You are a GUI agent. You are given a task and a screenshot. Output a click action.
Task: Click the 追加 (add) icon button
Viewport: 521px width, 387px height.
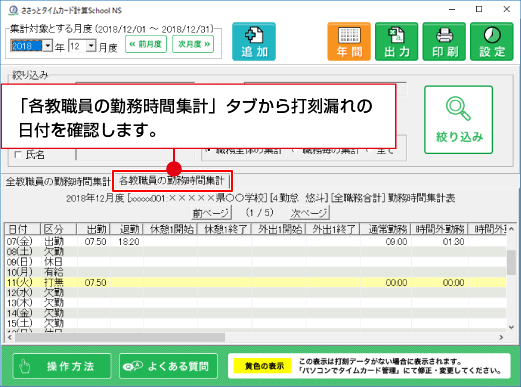tap(254, 42)
